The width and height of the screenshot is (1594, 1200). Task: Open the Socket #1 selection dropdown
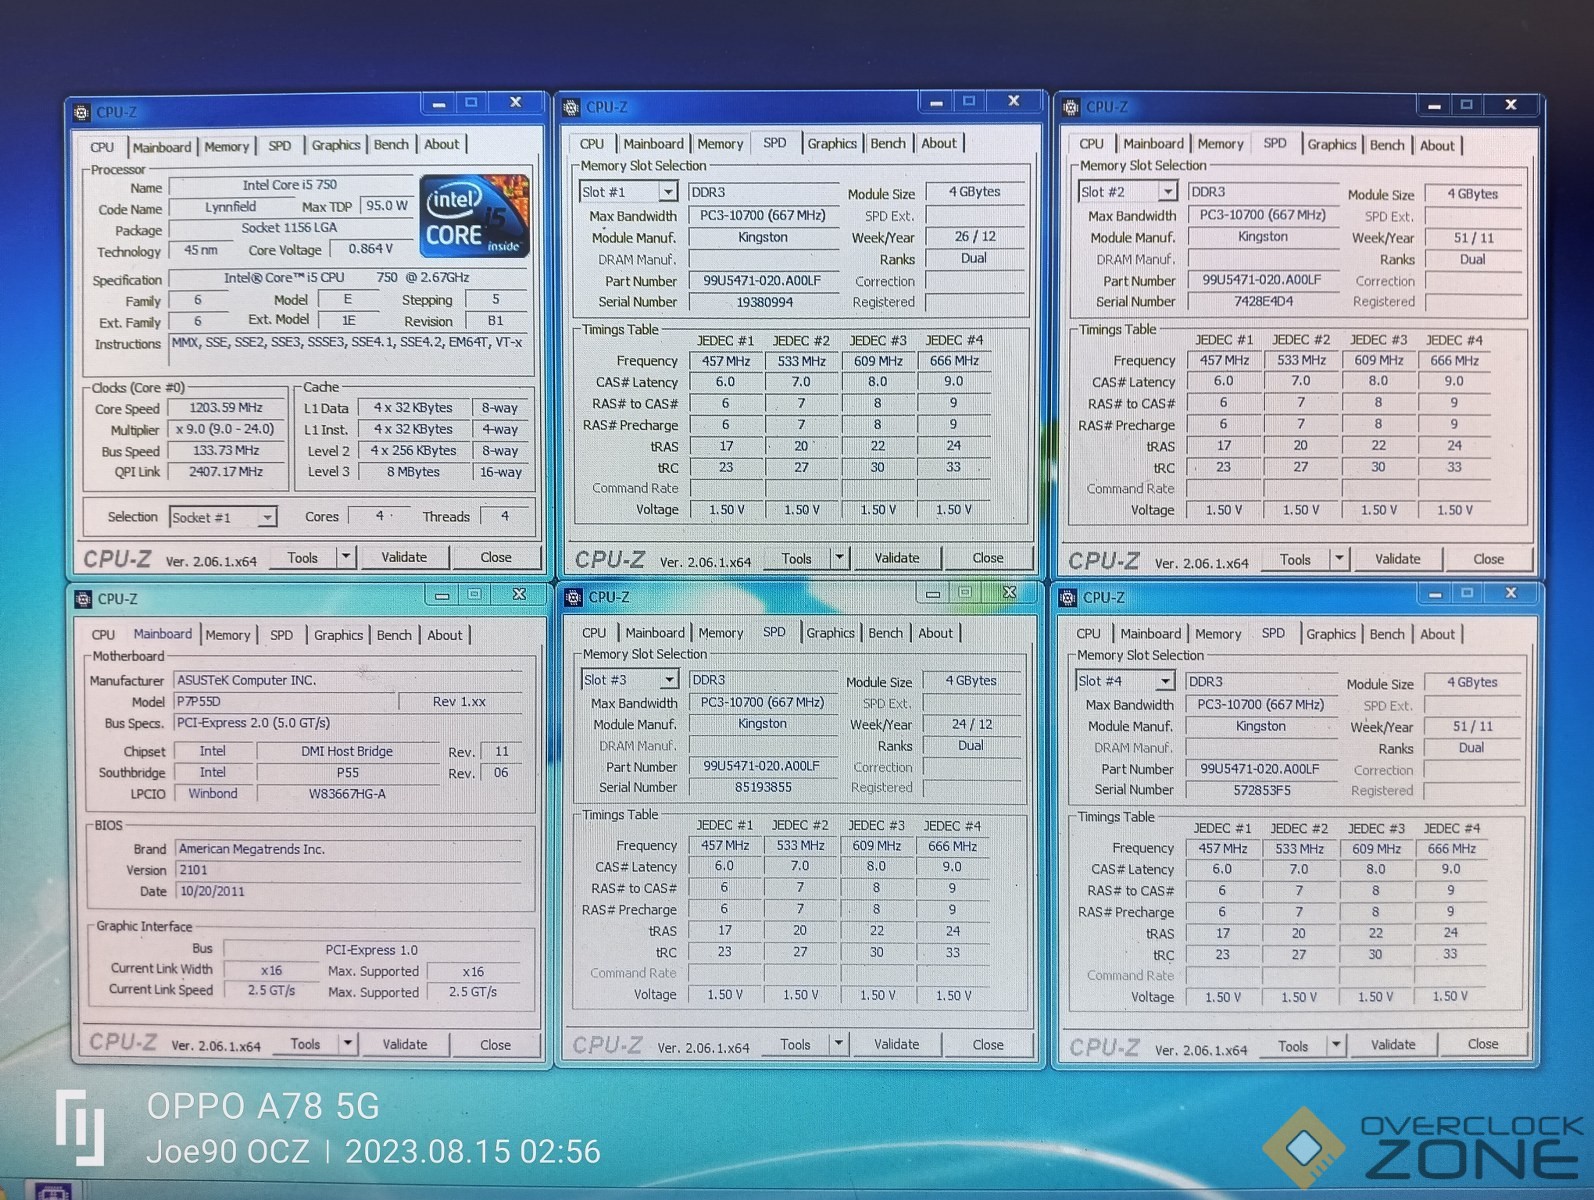tap(267, 517)
